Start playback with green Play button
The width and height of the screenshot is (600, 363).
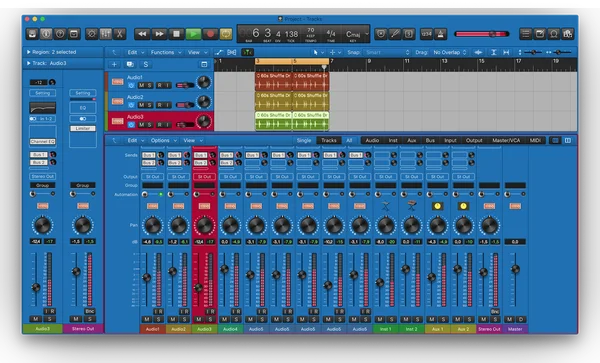(193, 34)
